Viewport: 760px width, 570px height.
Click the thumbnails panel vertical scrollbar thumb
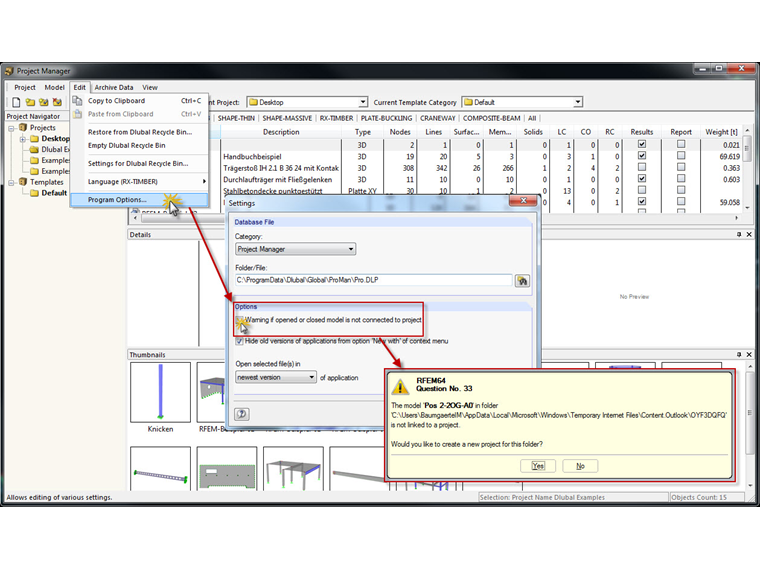[749, 413]
